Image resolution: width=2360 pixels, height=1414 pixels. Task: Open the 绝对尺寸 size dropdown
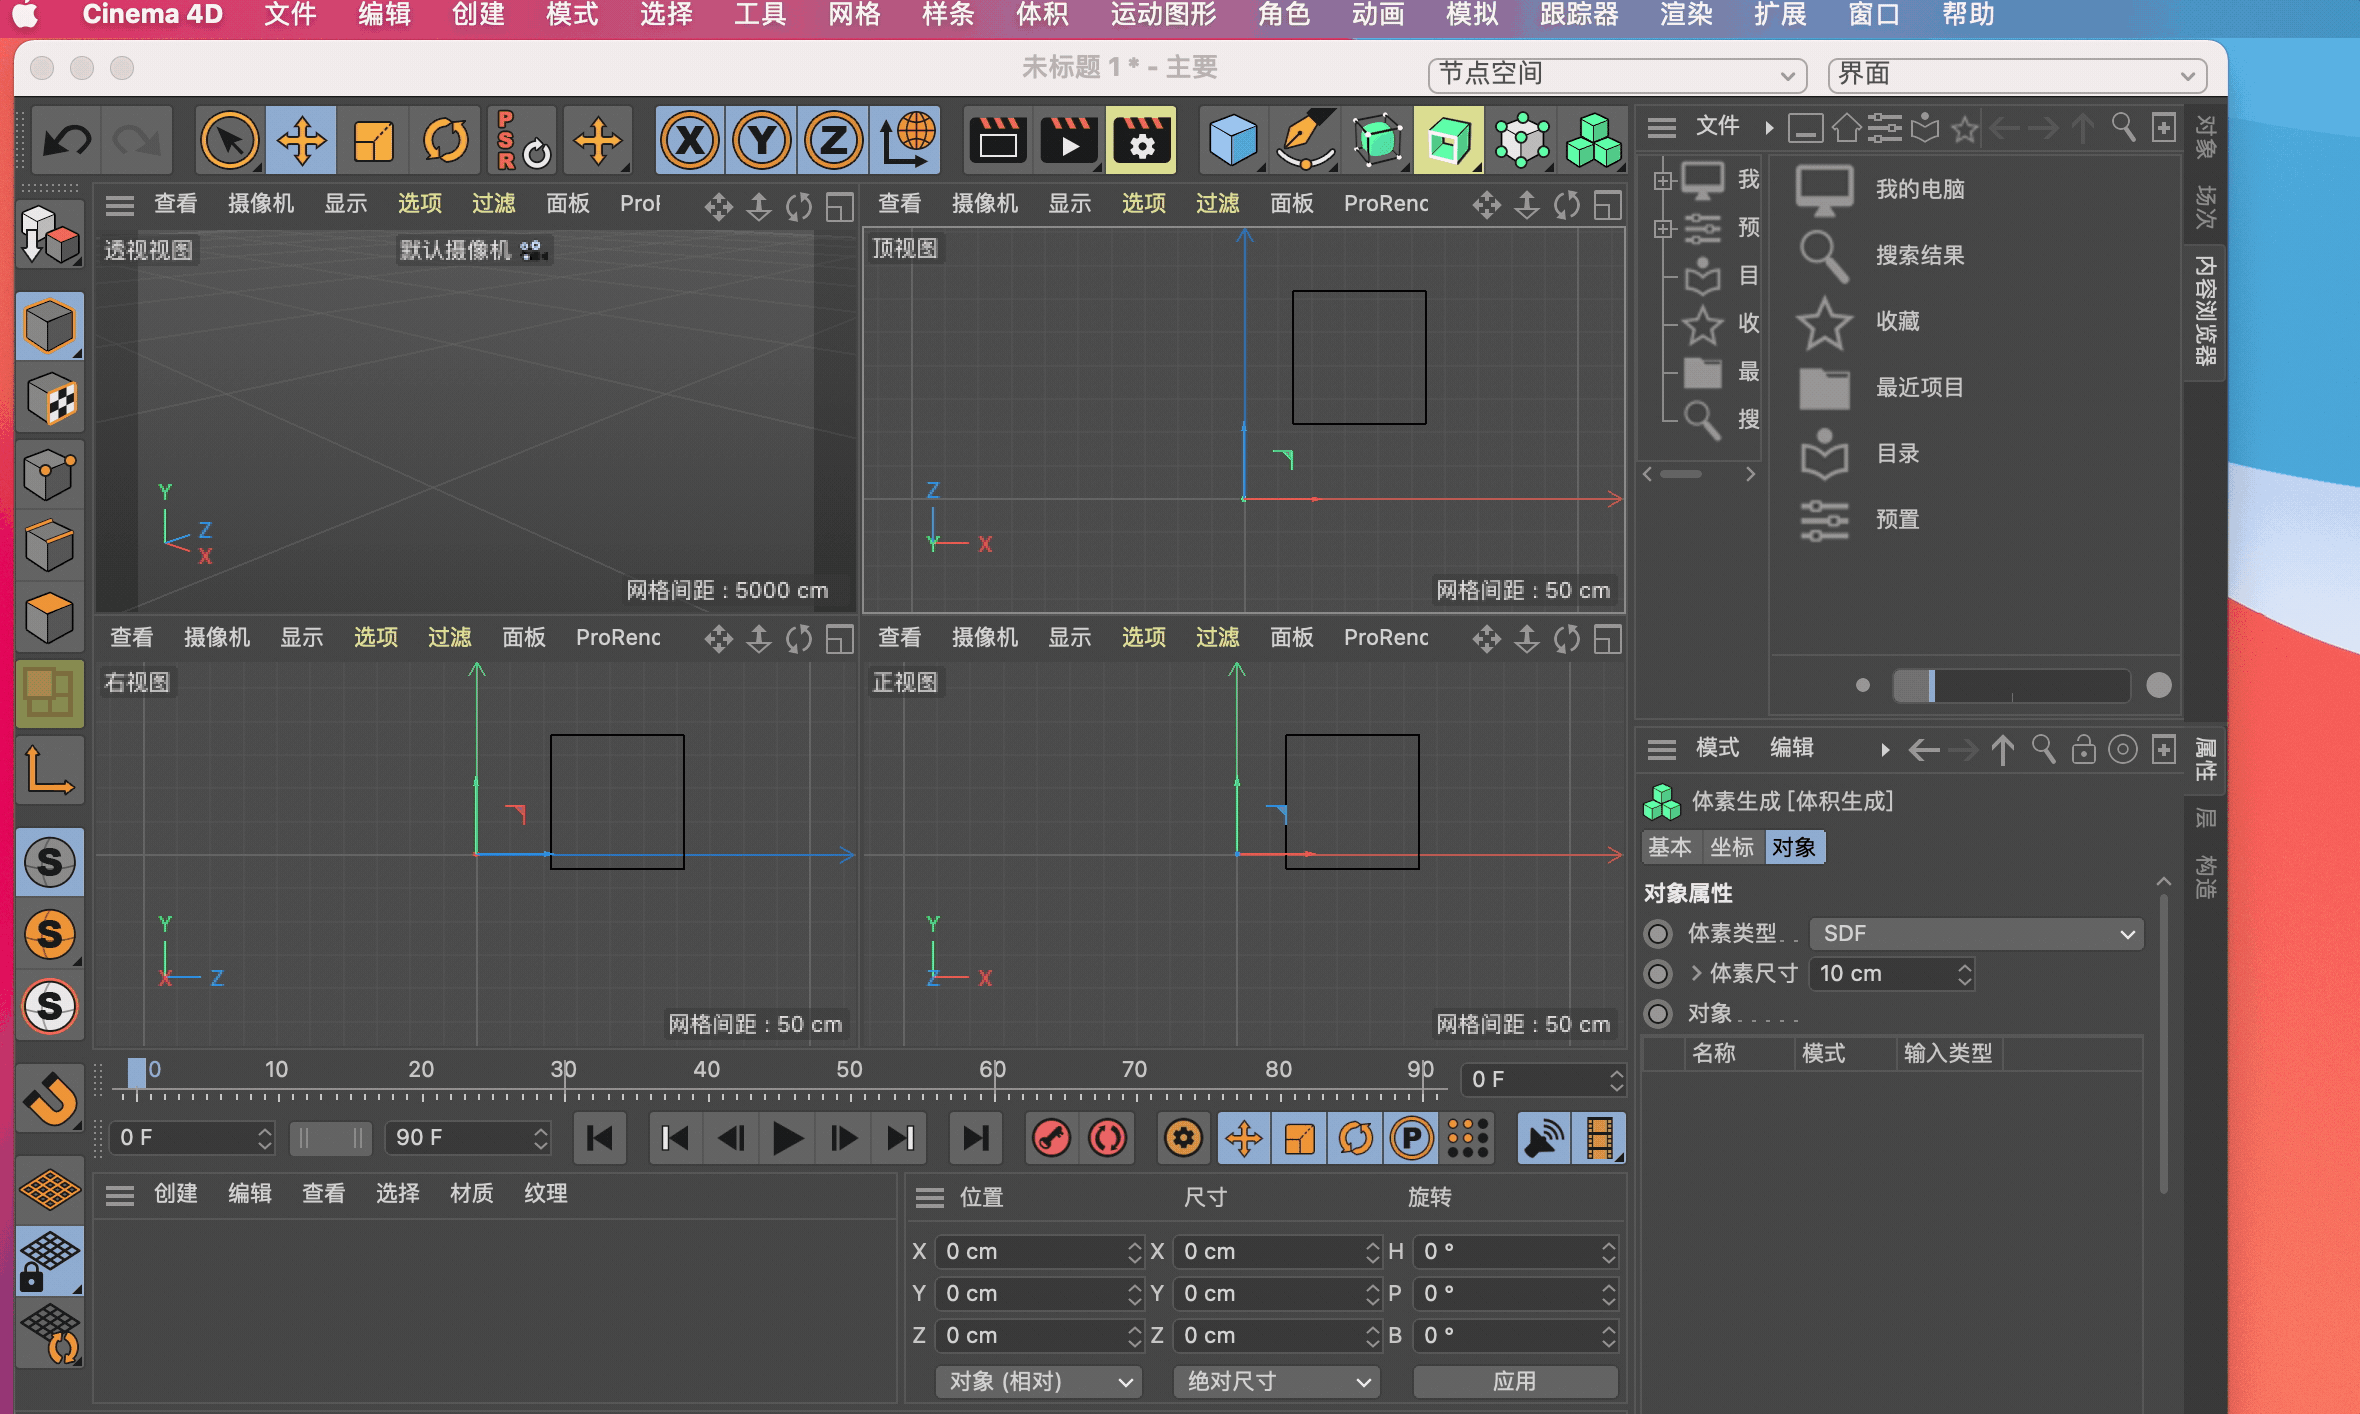click(1277, 1381)
